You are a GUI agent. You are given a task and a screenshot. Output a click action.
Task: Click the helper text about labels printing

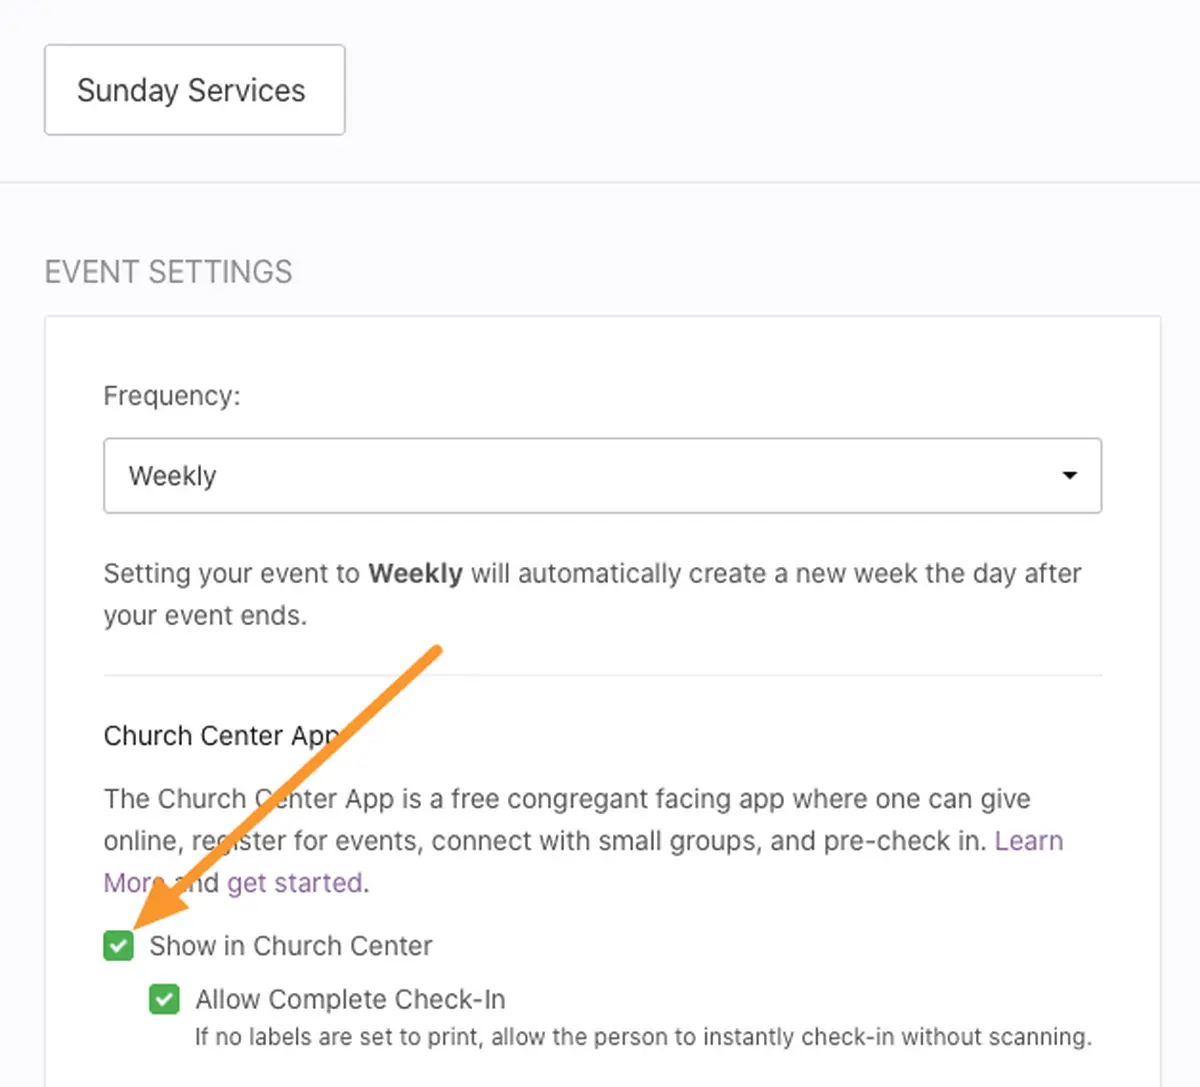[x=643, y=1037]
